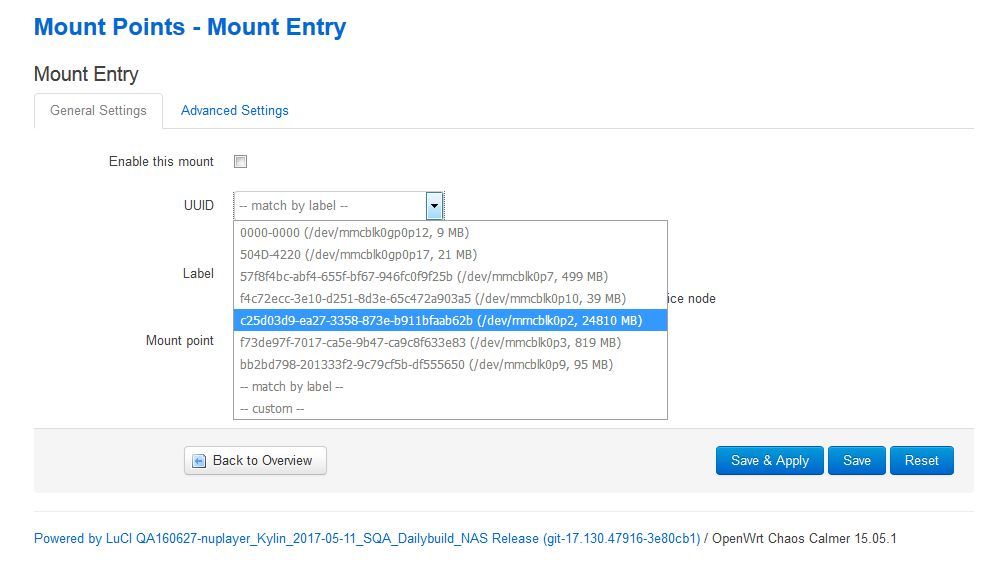Viewport: 1004px width, 569px height.
Task: Select f4c72ecc mmcblk0p10 39 MB option
Action: (450, 298)
